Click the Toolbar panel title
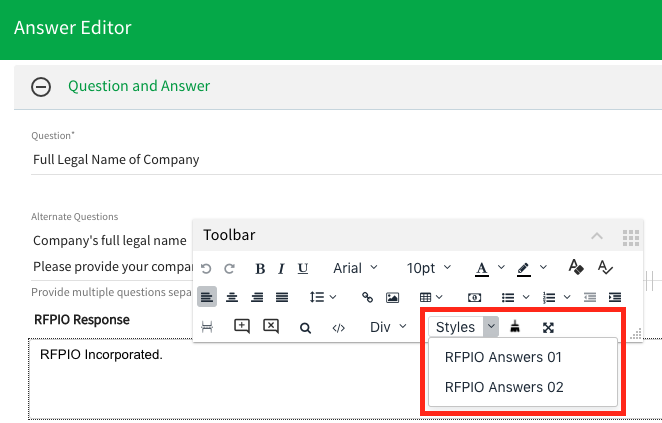This screenshot has height=423, width=662. (229, 235)
